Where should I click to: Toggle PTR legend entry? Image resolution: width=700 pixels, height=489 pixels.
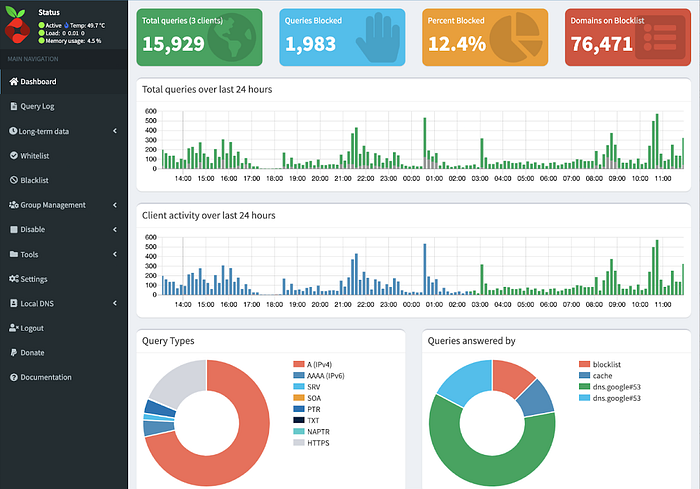[x=307, y=409]
